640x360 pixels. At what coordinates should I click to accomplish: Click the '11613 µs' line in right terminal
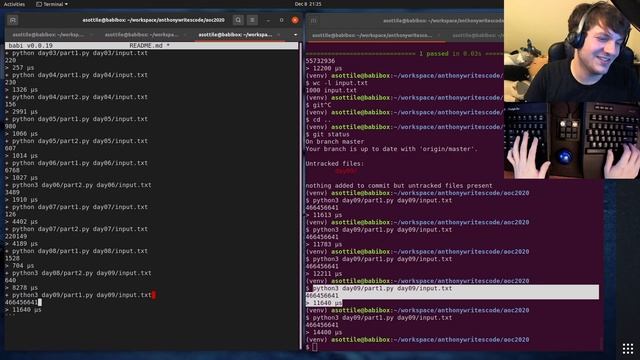click(324, 215)
